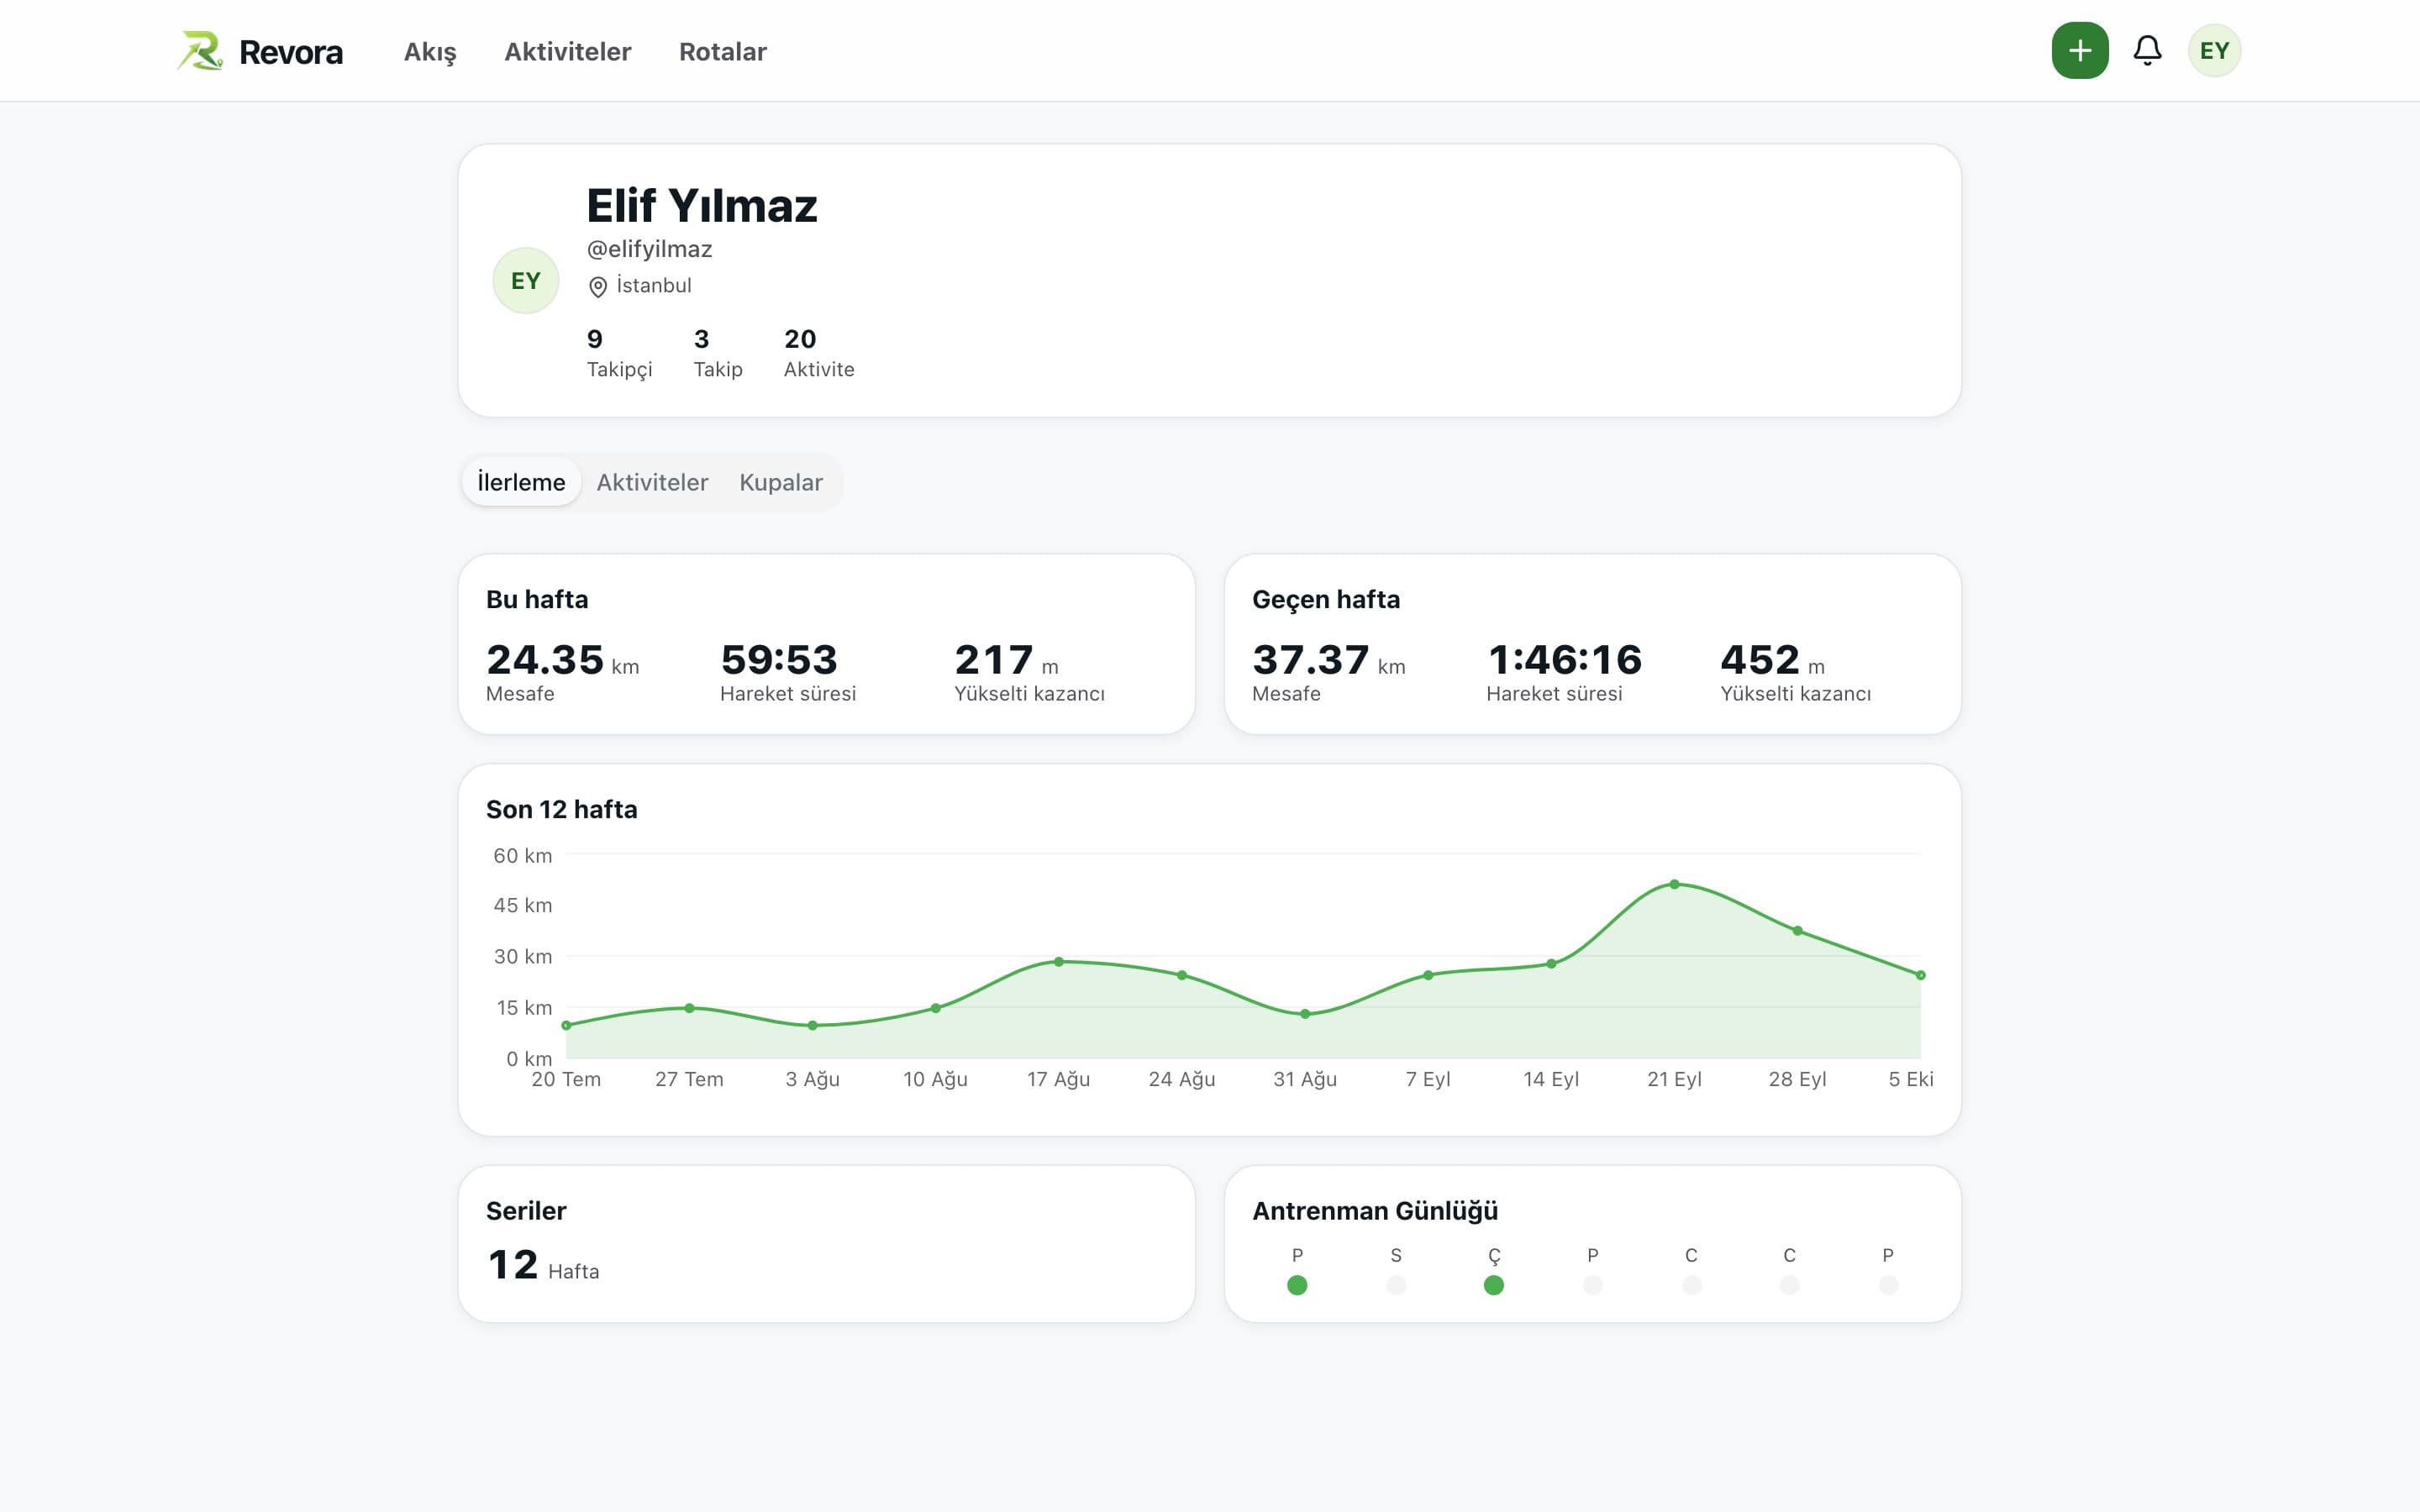Click the 5 Eki axis label
The image size is (2420, 1512).
pos(1910,1079)
